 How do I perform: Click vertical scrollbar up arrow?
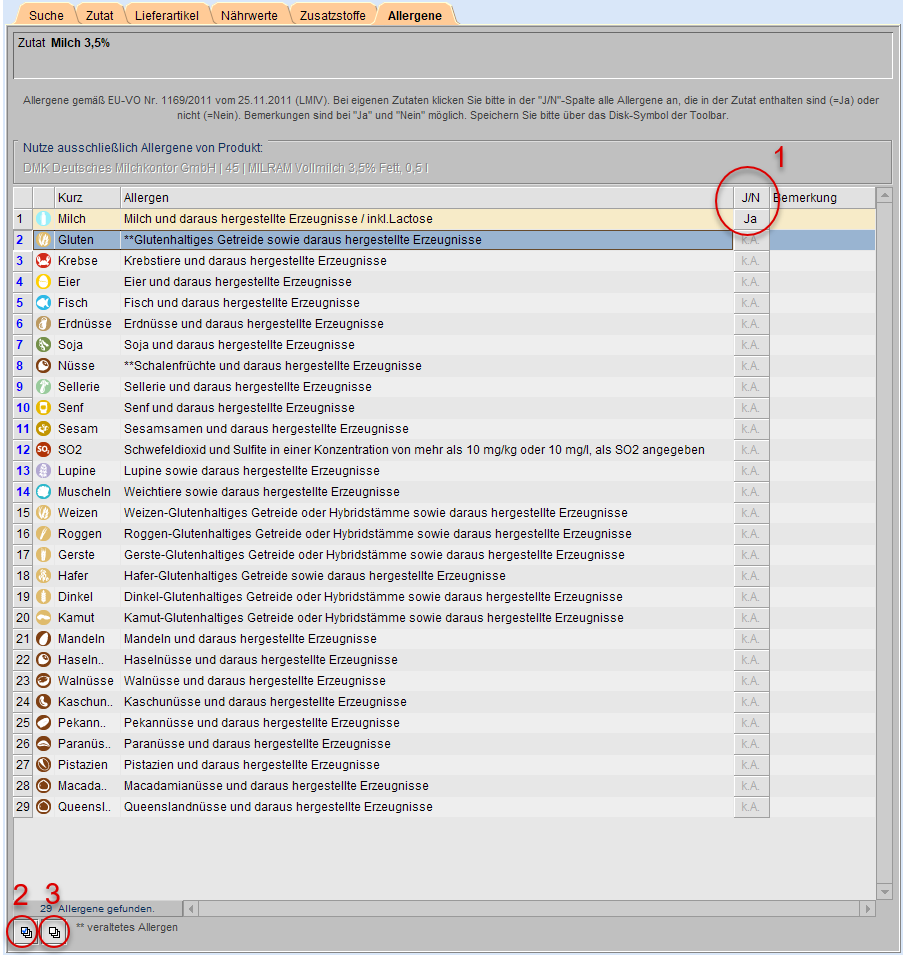(885, 196)
